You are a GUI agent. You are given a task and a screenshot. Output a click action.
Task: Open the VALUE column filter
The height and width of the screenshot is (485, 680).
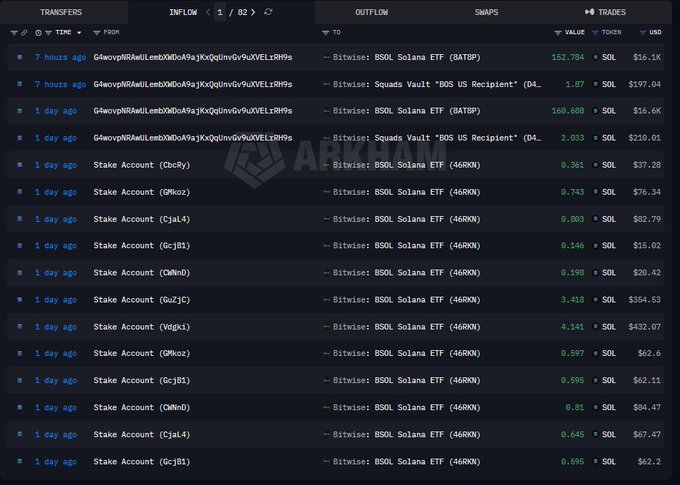558,33
